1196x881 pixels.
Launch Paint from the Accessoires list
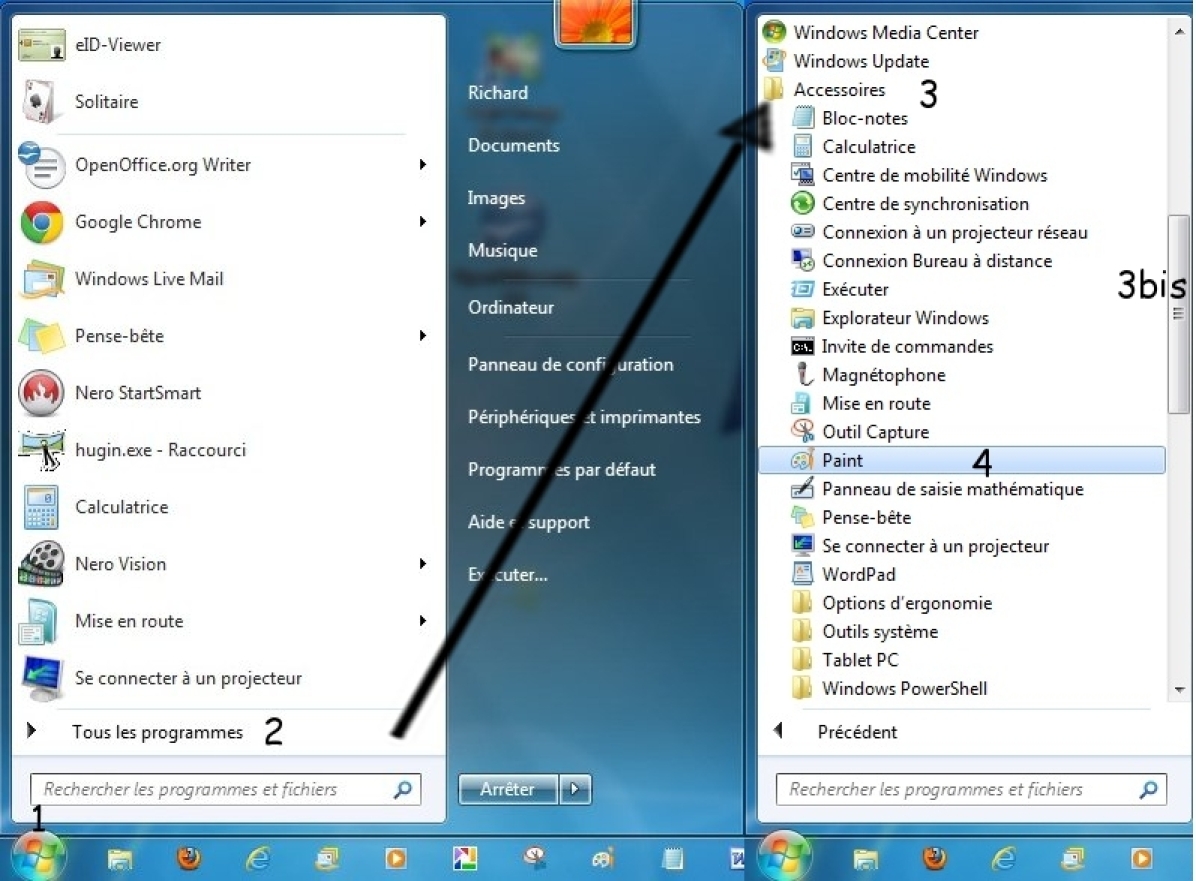pyautogui.click(x=842, y=461)
